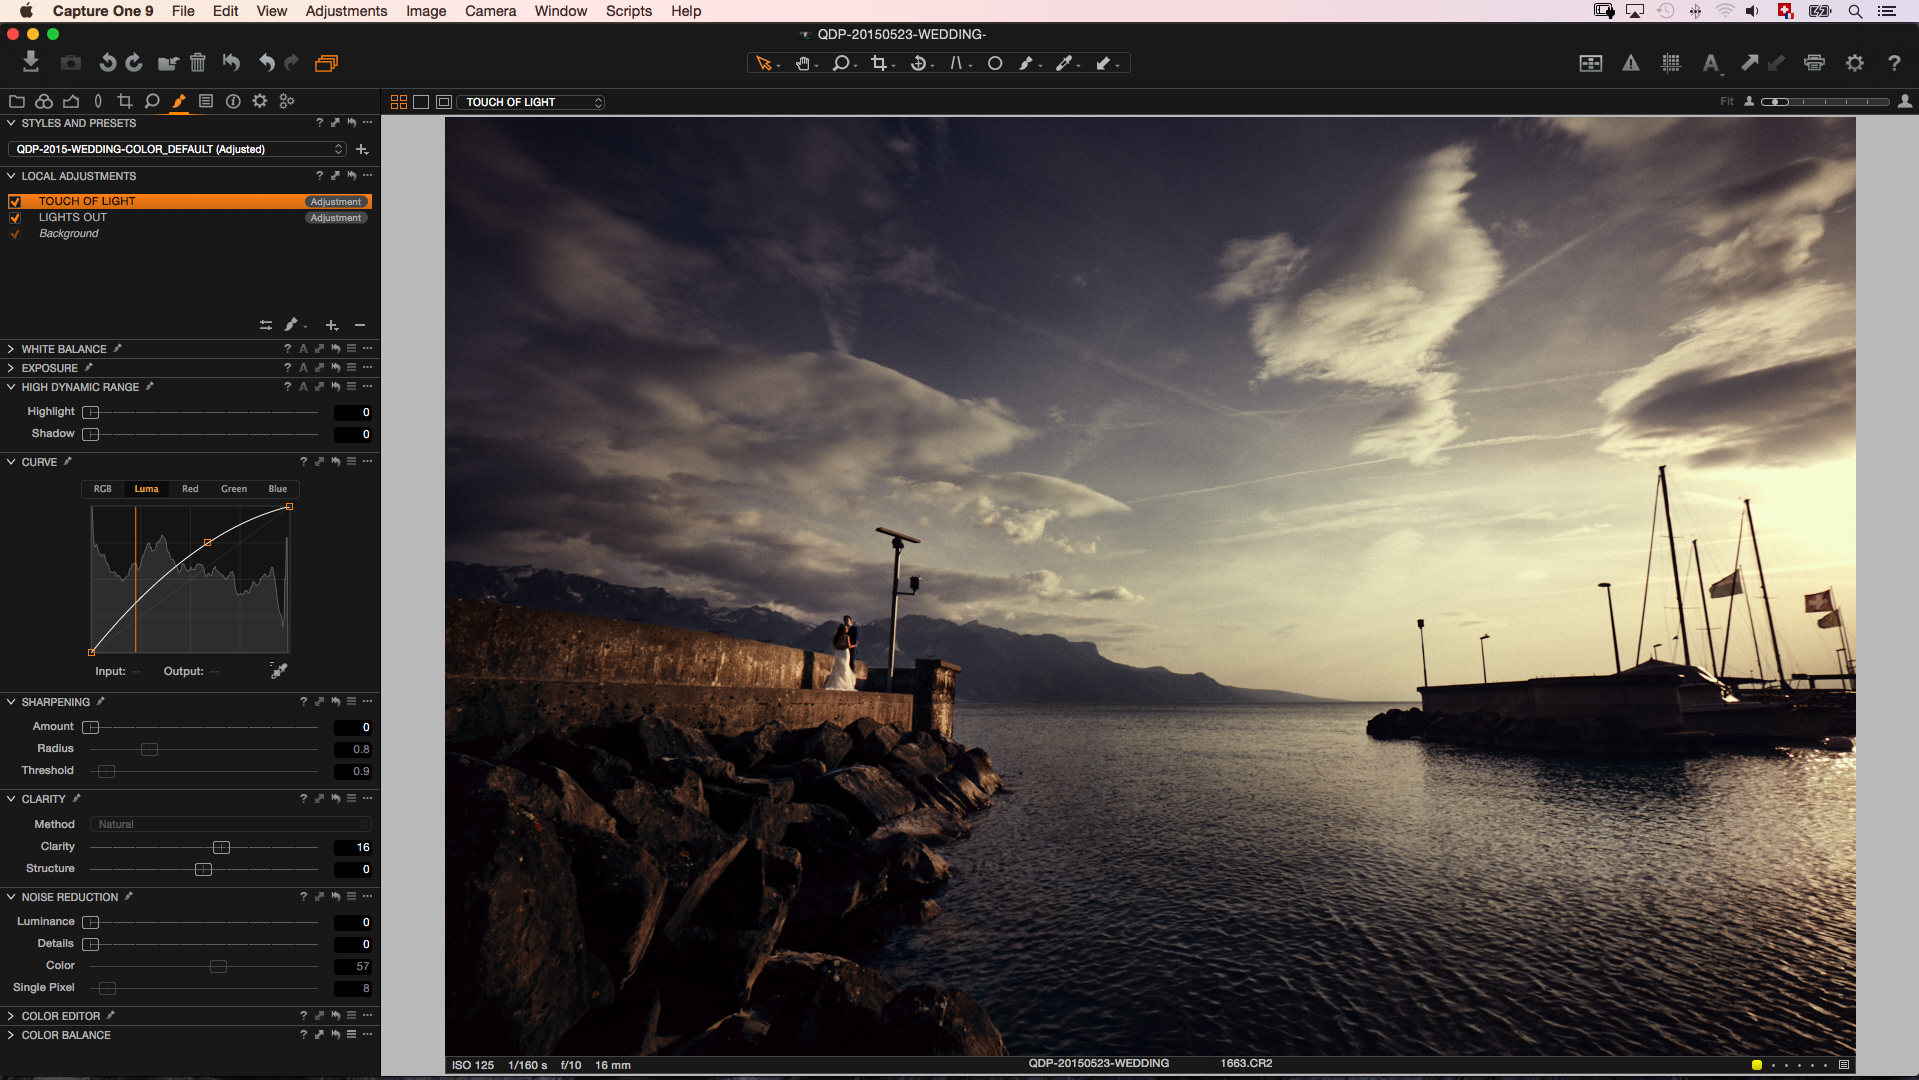Select the LIGHTS OUT adjustment layer
Image resolution: width=1919 pixels, height=1080 pixels.
click(x=188, y=218)
